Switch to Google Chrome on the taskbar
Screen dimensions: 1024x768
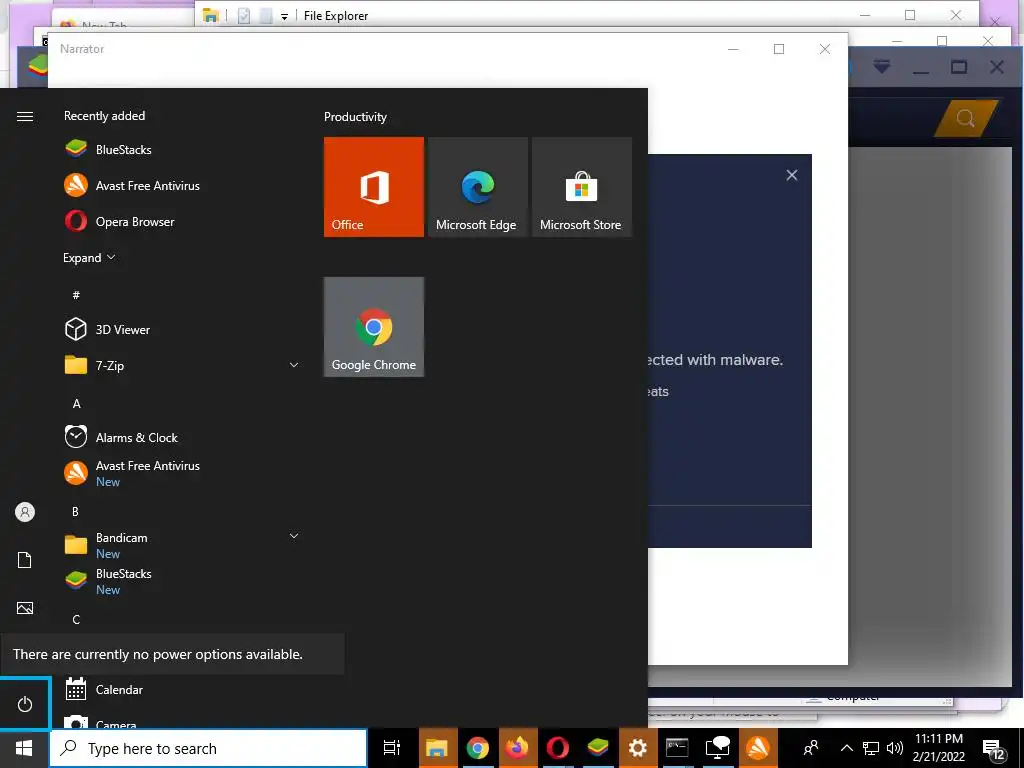point(477,748)
